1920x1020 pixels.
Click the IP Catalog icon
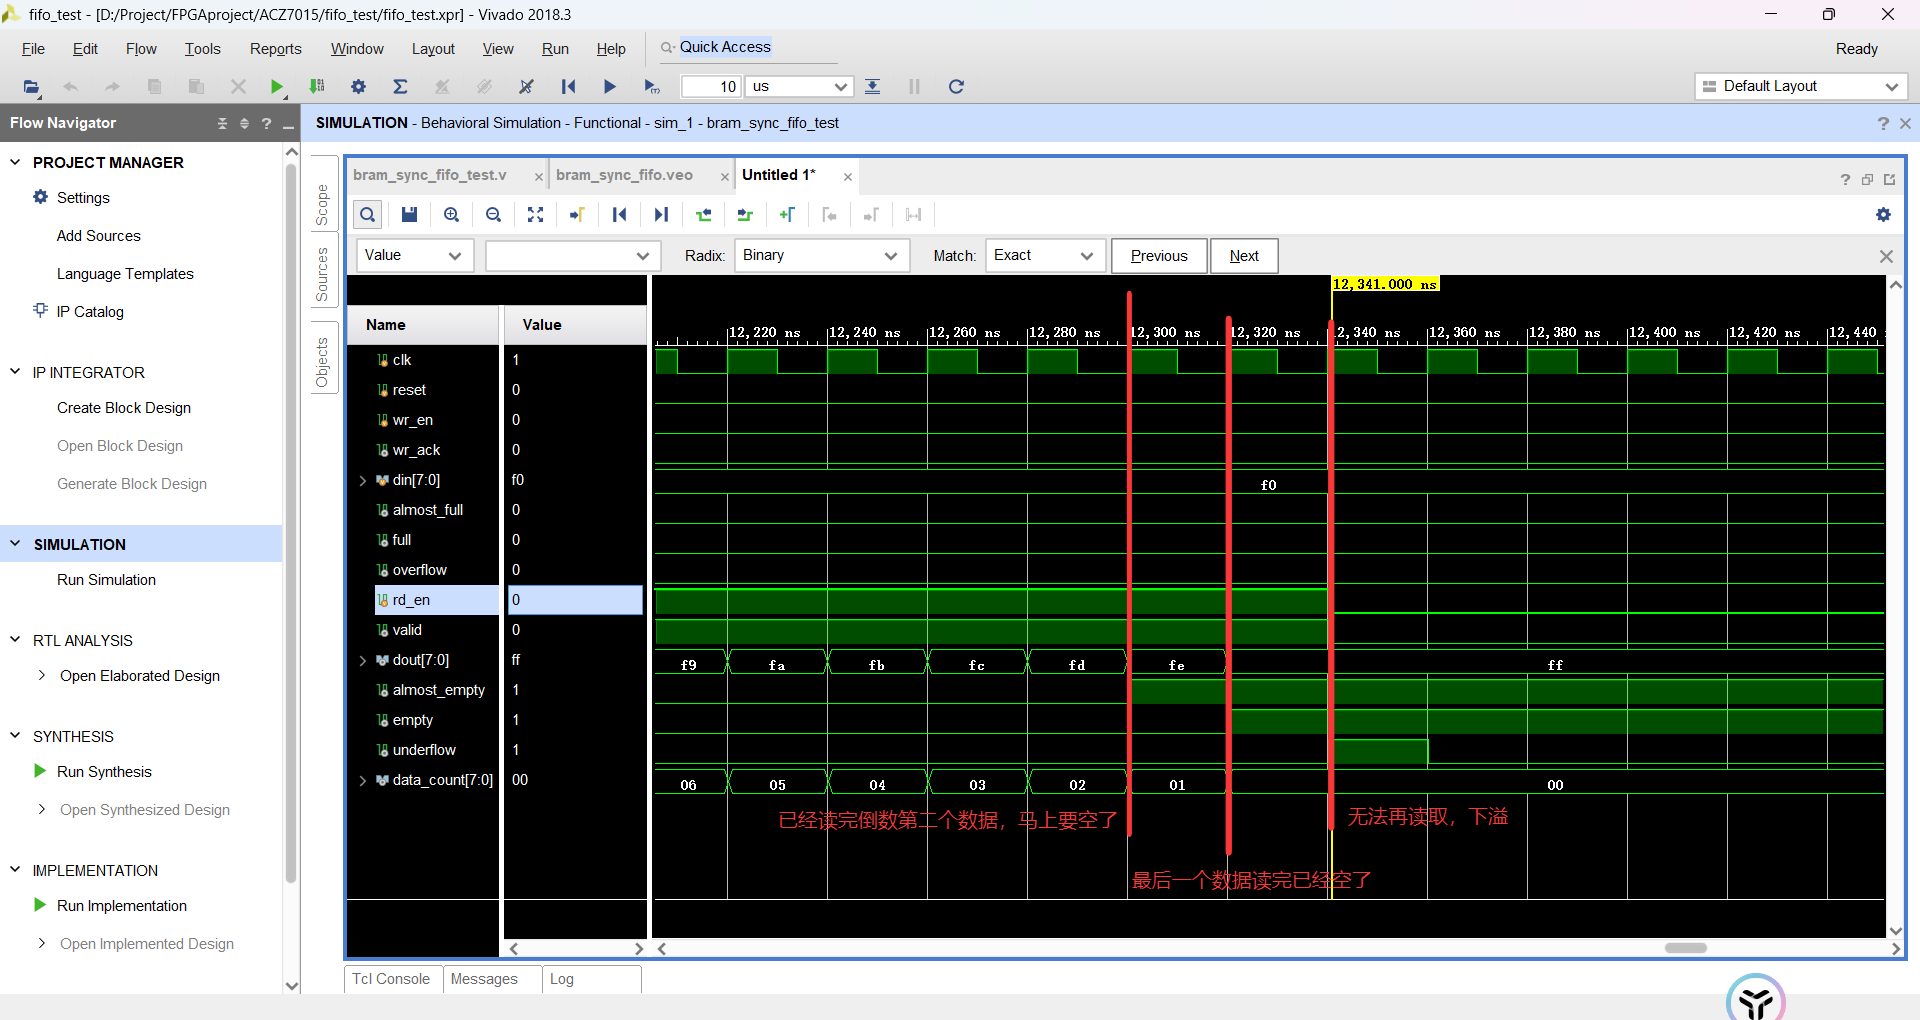click(x=40, y=310)
